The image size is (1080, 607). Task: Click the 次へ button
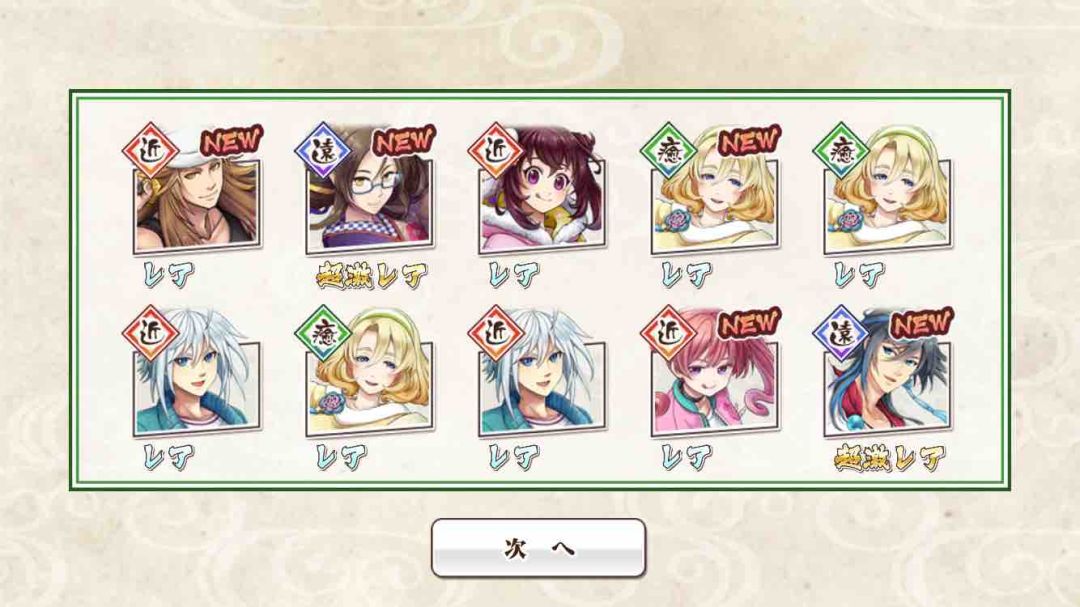tap(538, 548)
